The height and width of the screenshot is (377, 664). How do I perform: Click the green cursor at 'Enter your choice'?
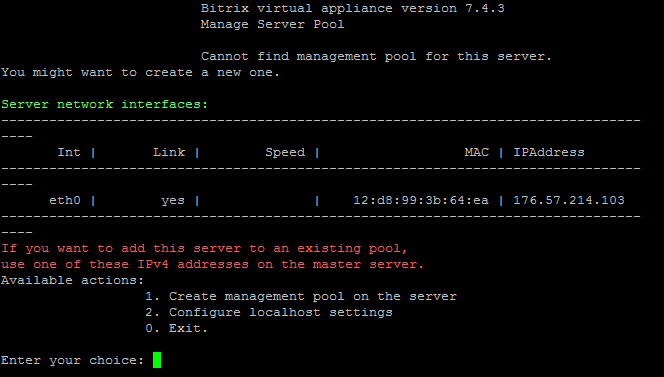pos(157,360)
